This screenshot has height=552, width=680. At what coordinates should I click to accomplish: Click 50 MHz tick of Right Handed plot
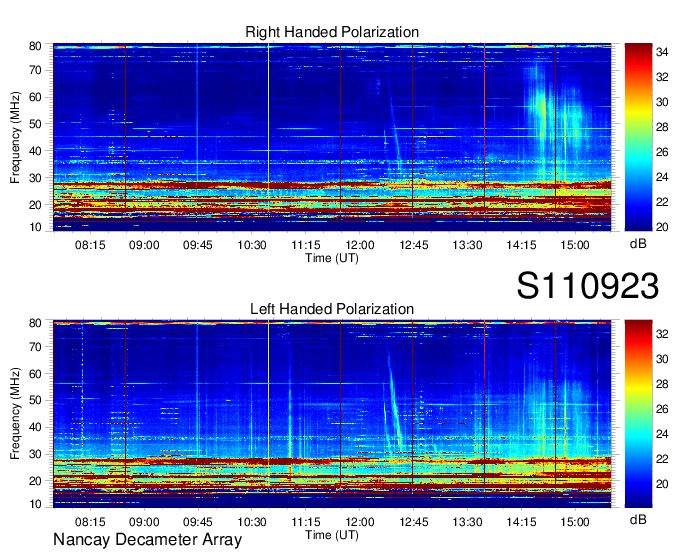(35, 124)
